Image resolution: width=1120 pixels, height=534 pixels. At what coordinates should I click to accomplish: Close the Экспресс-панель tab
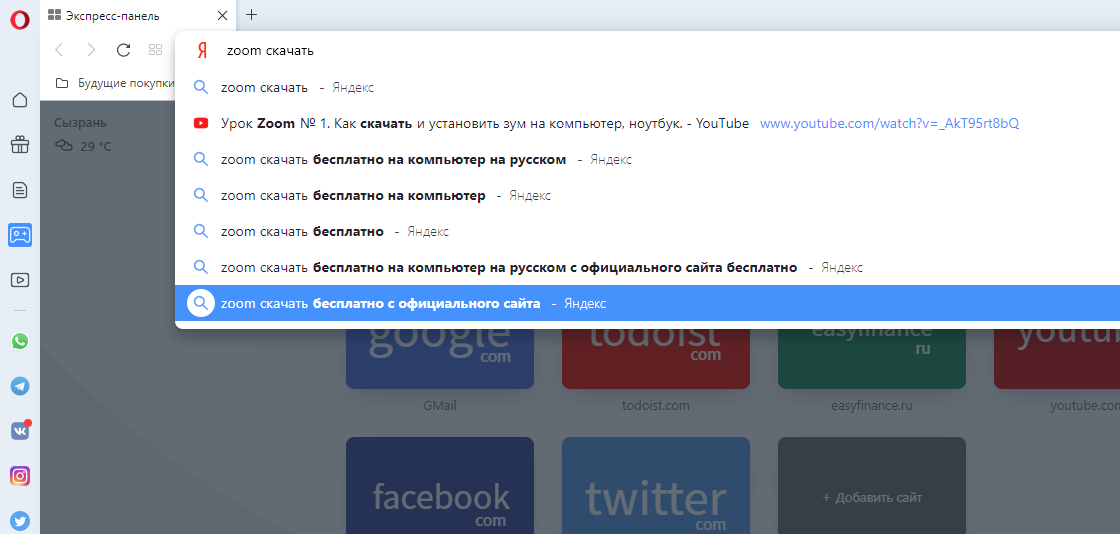(x=222, y=15)
